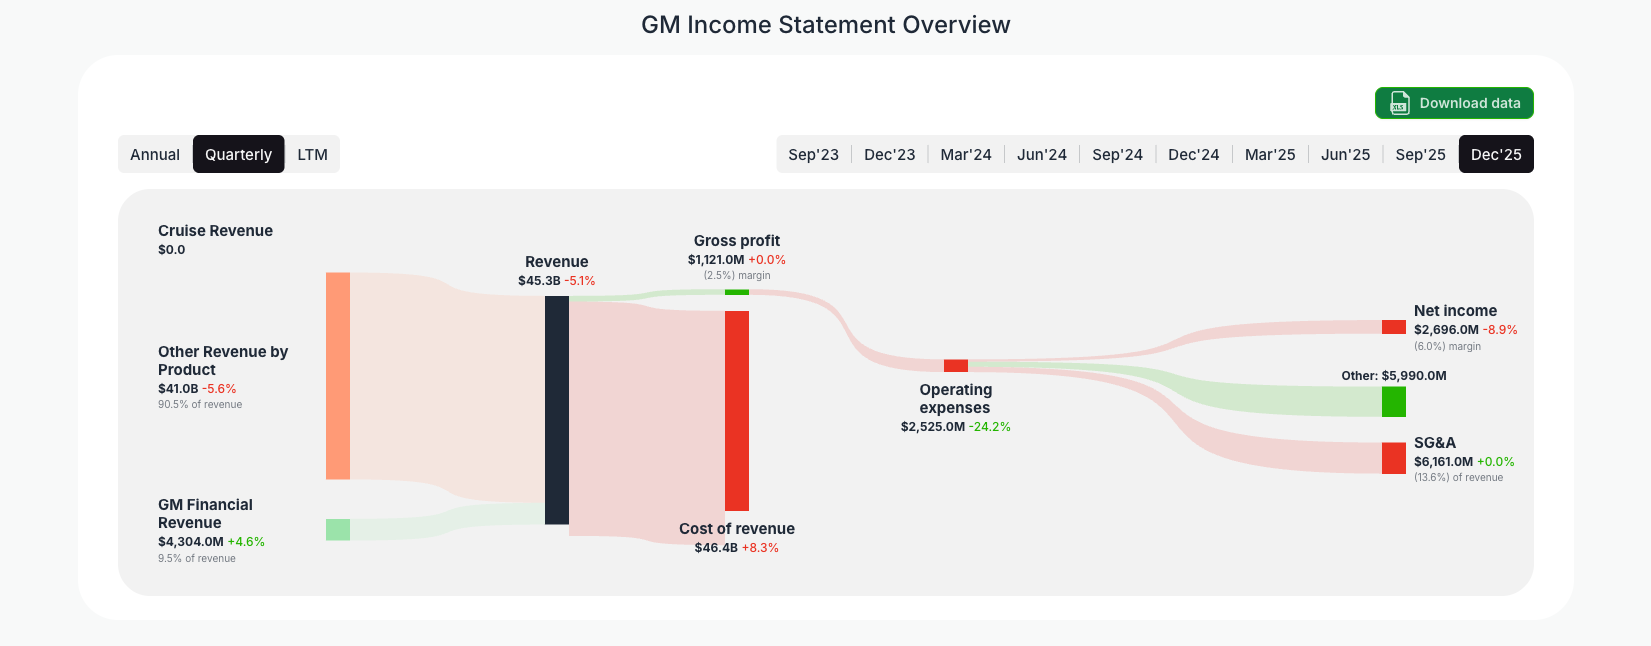Enable the LTM period view
The height and width of the screenshot is (646, 1651).
tap(312, 154)
